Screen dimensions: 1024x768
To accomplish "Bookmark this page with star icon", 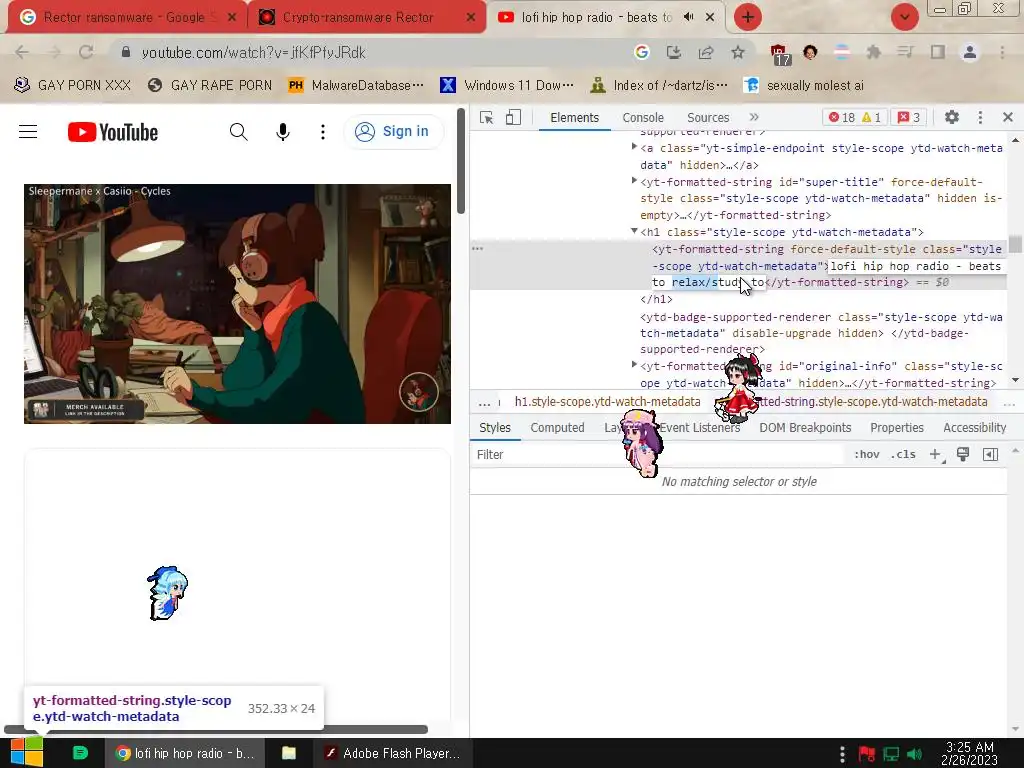I will click(737, 52).
